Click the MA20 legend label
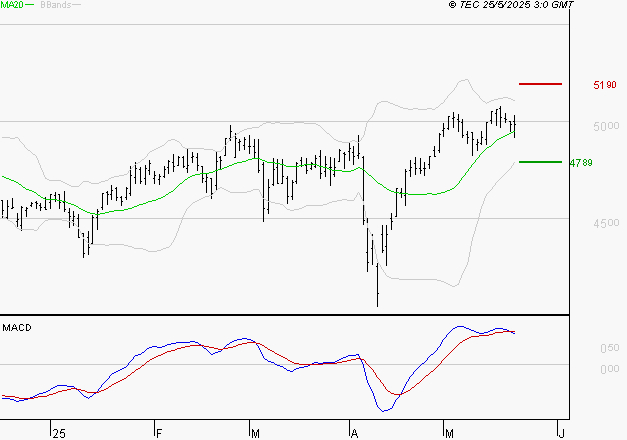Viewport: 627px width, 440px height. tap(11, 5)
